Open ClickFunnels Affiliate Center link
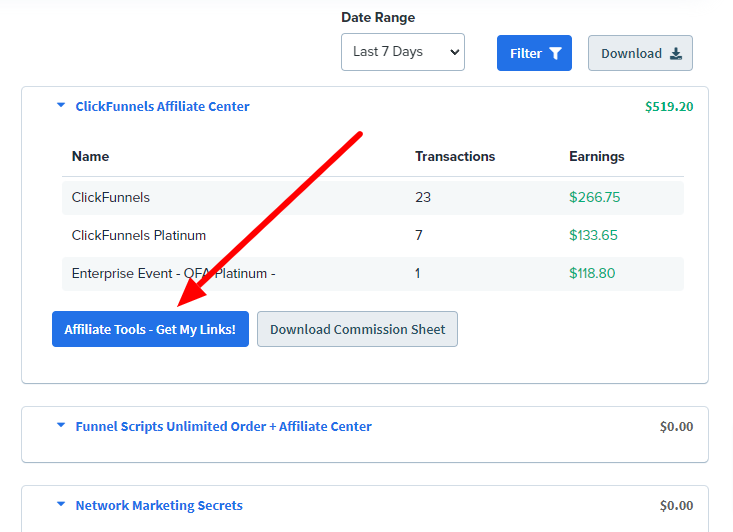Screen dimensions: 733x532 [162, 107]
